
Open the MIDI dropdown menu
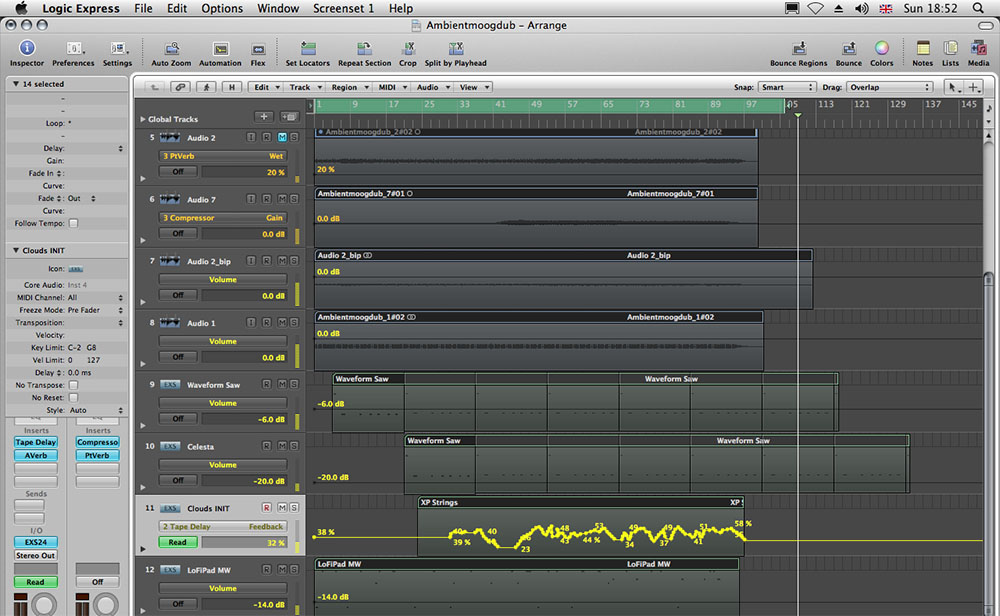[392, 87]
